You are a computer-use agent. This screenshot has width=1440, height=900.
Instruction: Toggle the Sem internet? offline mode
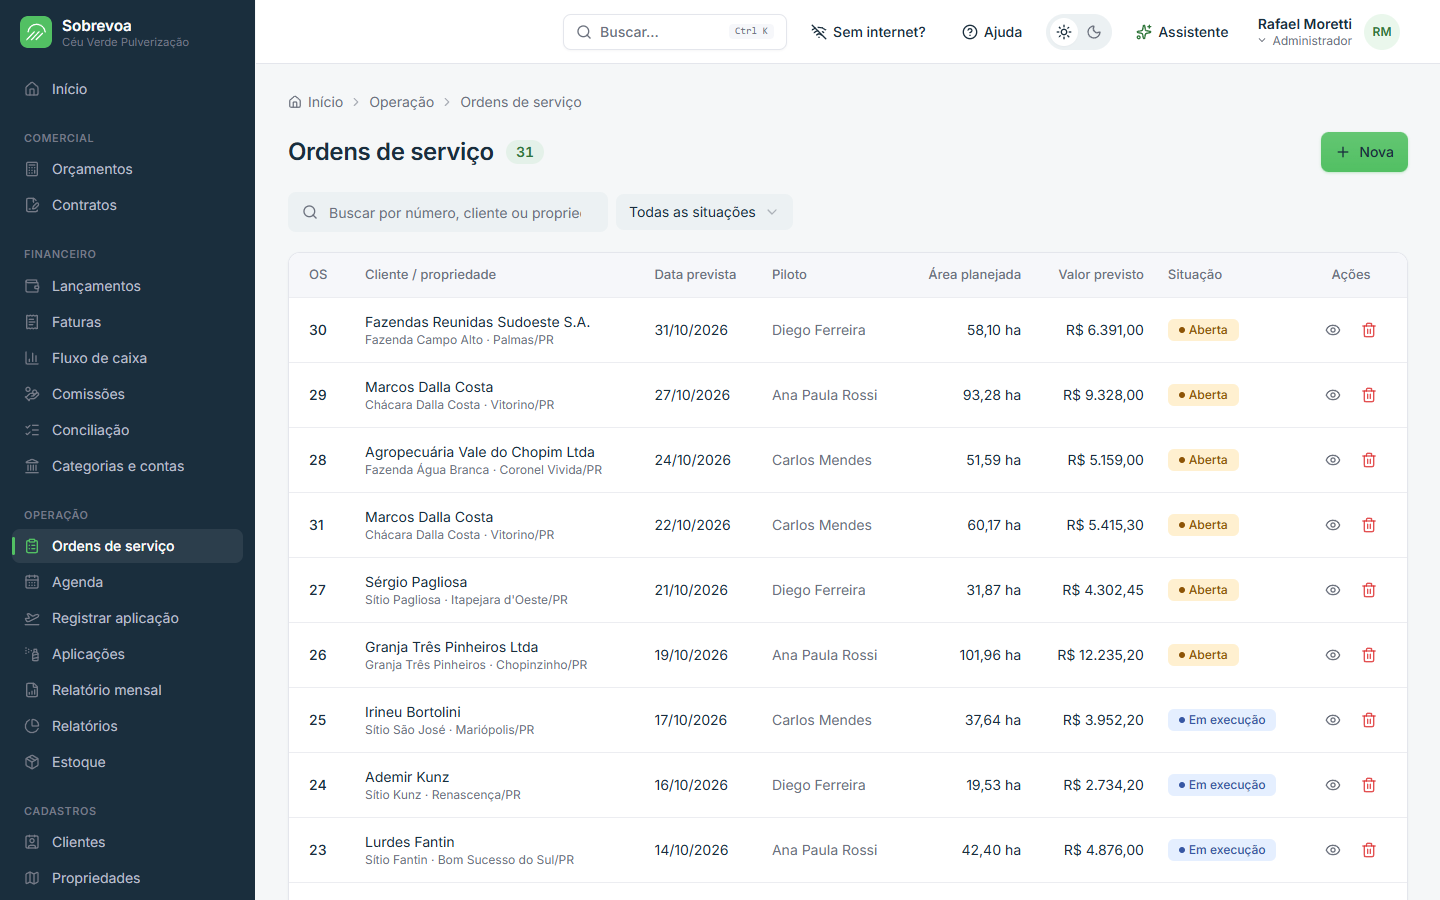pyautogui.click(x=868, y=32)
